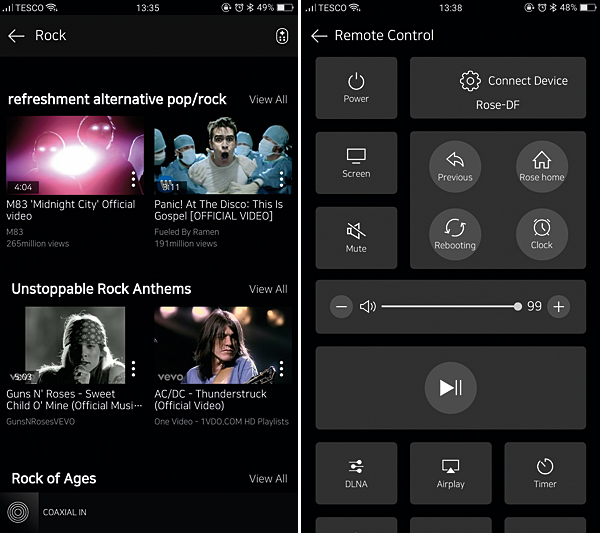
Task: Open remote control icon in Rock header
Action: pyautogui.click(x=282, y=36)
